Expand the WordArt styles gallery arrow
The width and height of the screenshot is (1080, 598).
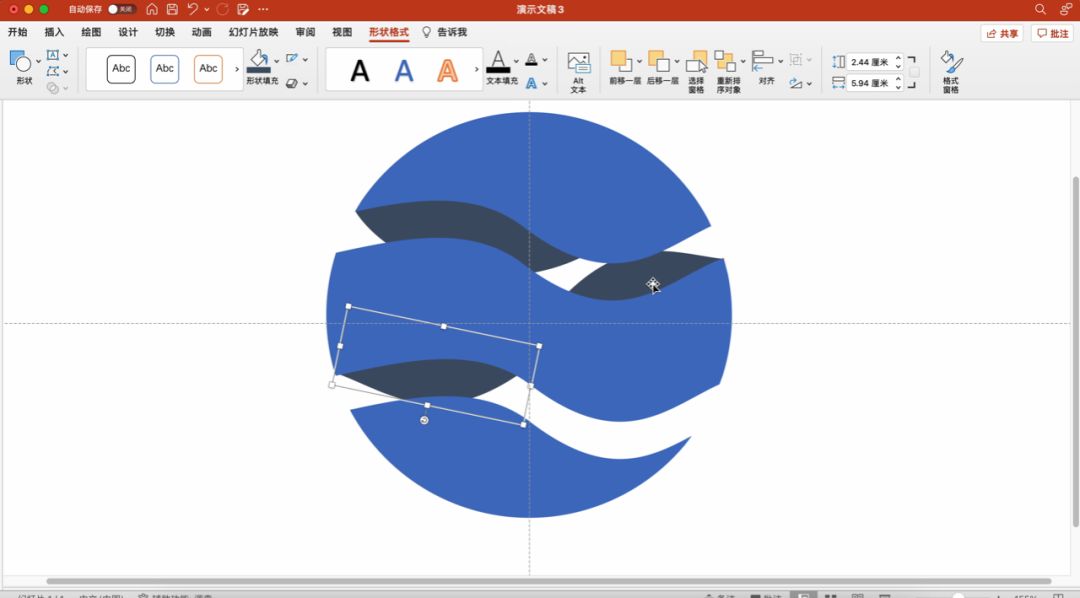476,69
